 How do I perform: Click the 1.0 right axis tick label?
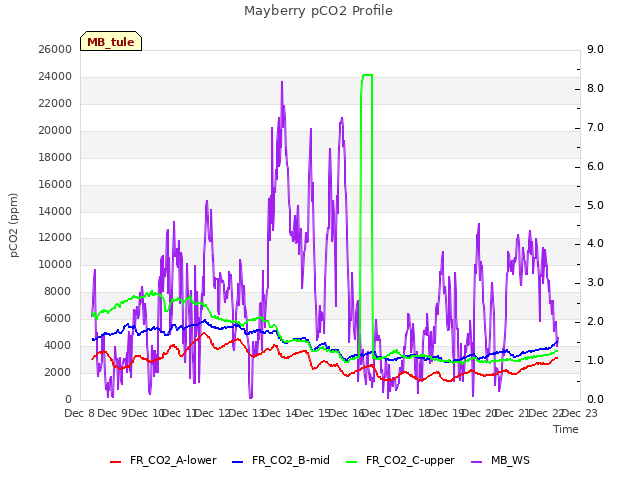point(595,360)
